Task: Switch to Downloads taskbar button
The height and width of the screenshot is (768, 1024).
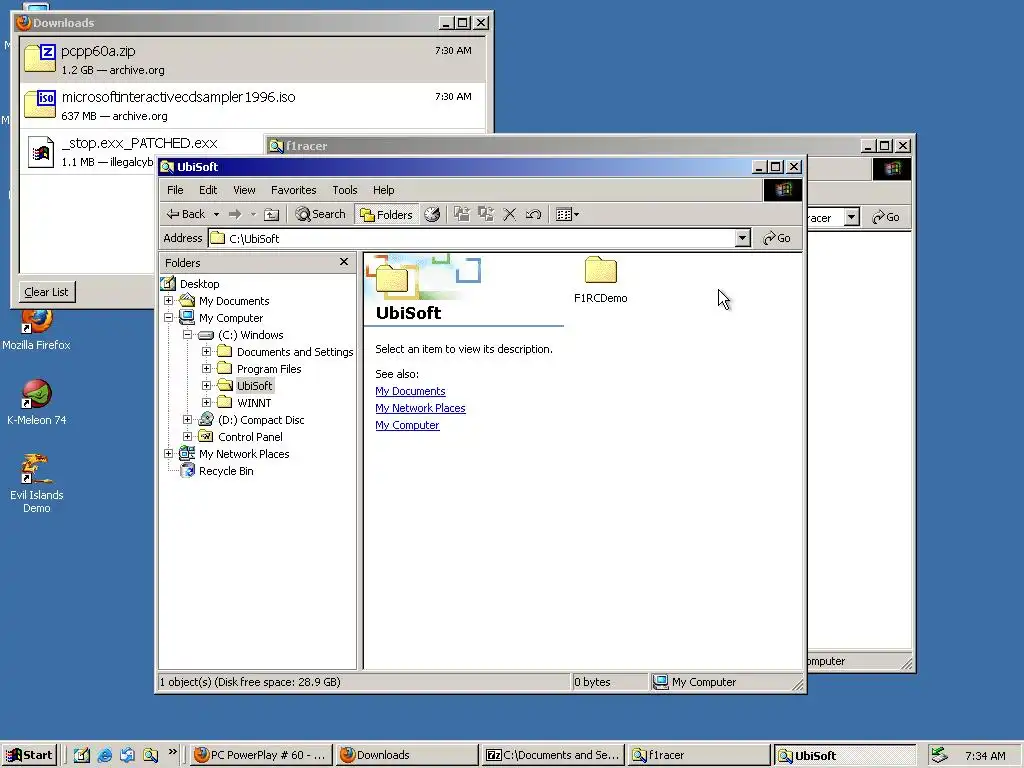Action: click(x=408, y=755)
